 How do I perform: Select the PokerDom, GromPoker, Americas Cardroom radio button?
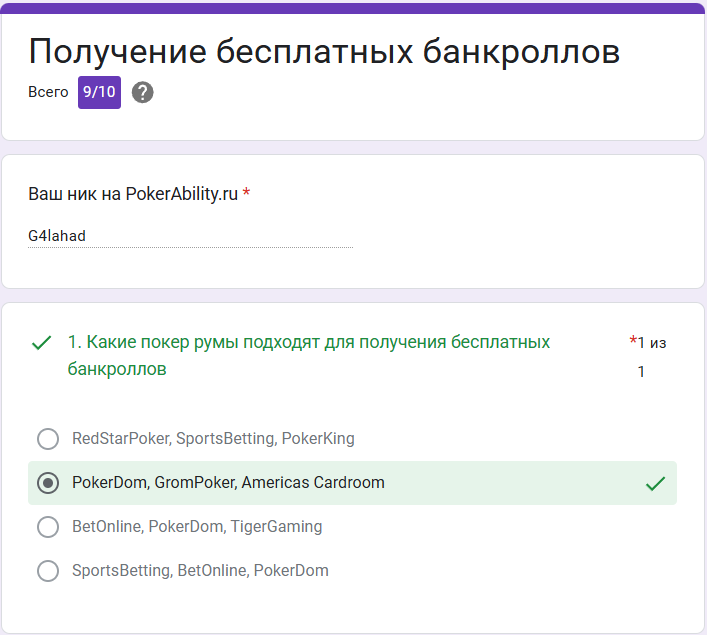coord(48,483)
